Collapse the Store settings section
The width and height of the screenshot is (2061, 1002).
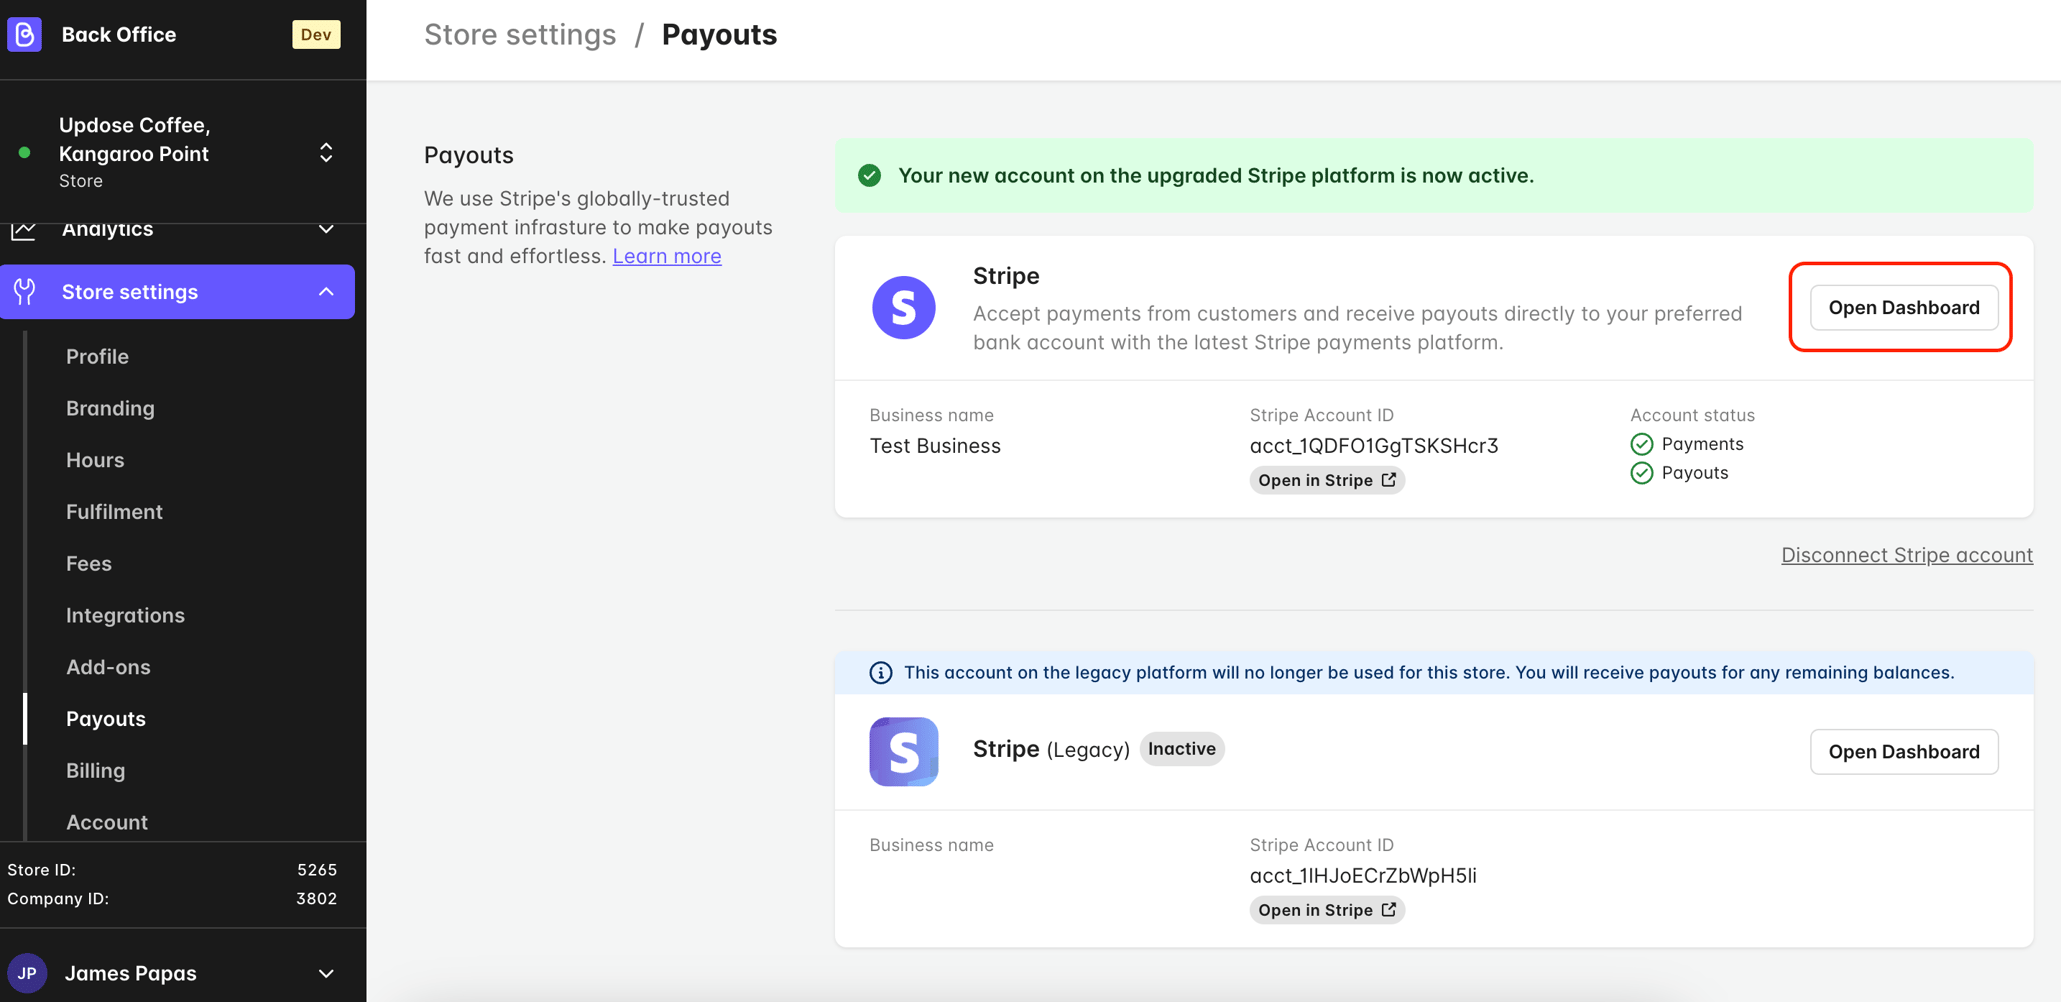(326, 291)
